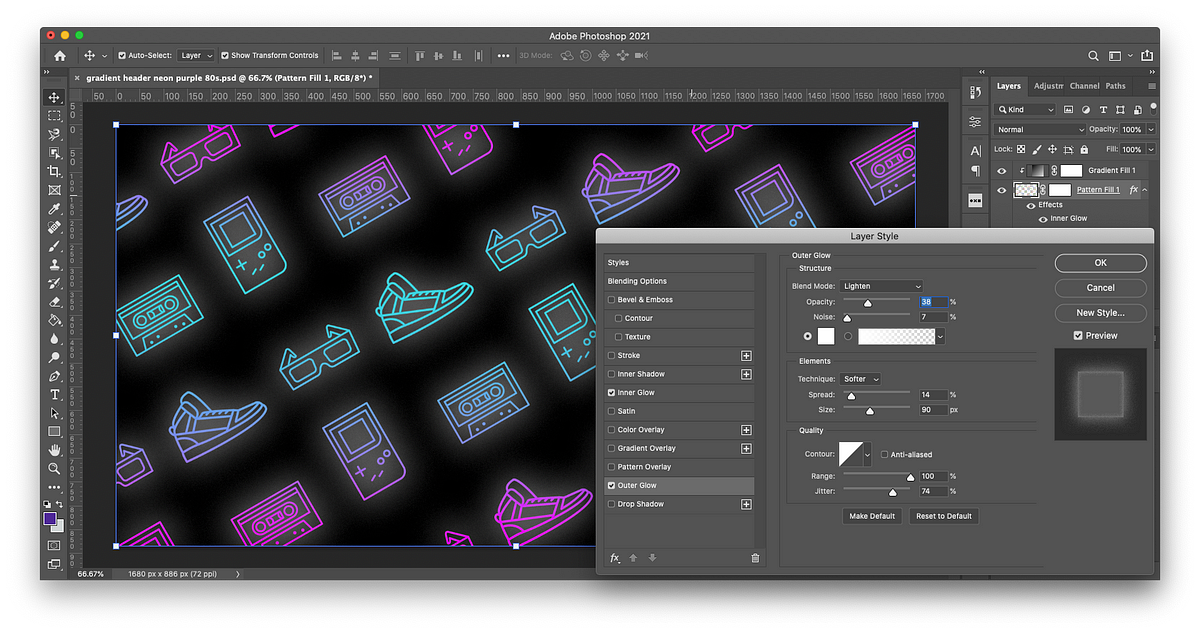Collapse Pattern Fill 1 effects list

(1145, 190)
